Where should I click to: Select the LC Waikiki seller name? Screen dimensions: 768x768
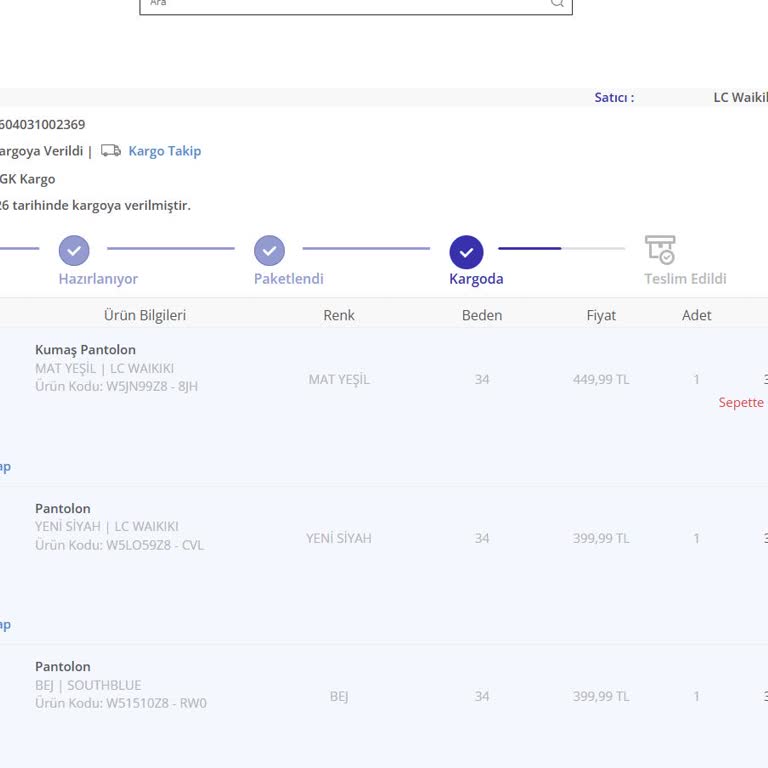coord(739,97)
